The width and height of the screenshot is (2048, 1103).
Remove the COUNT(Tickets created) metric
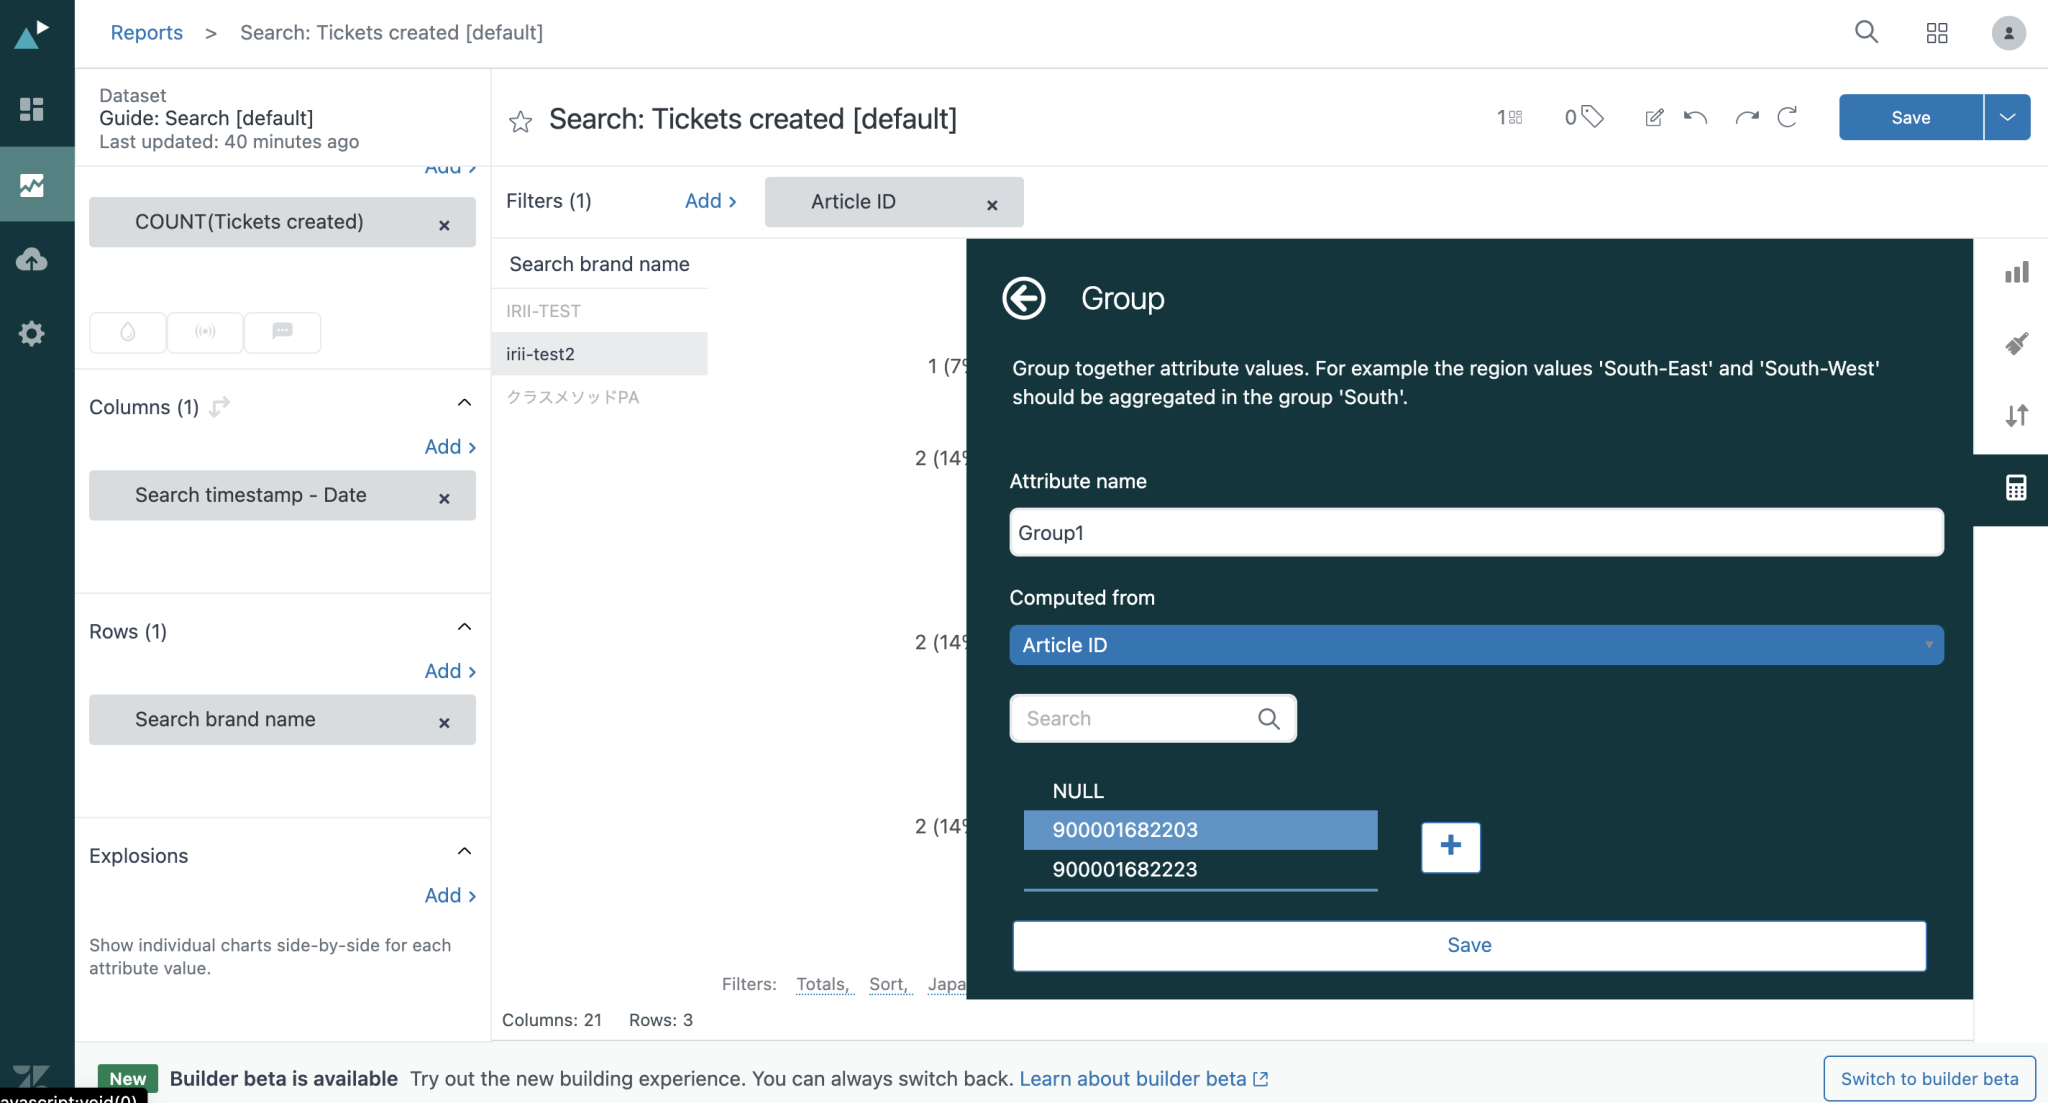(x=444, y=225)
